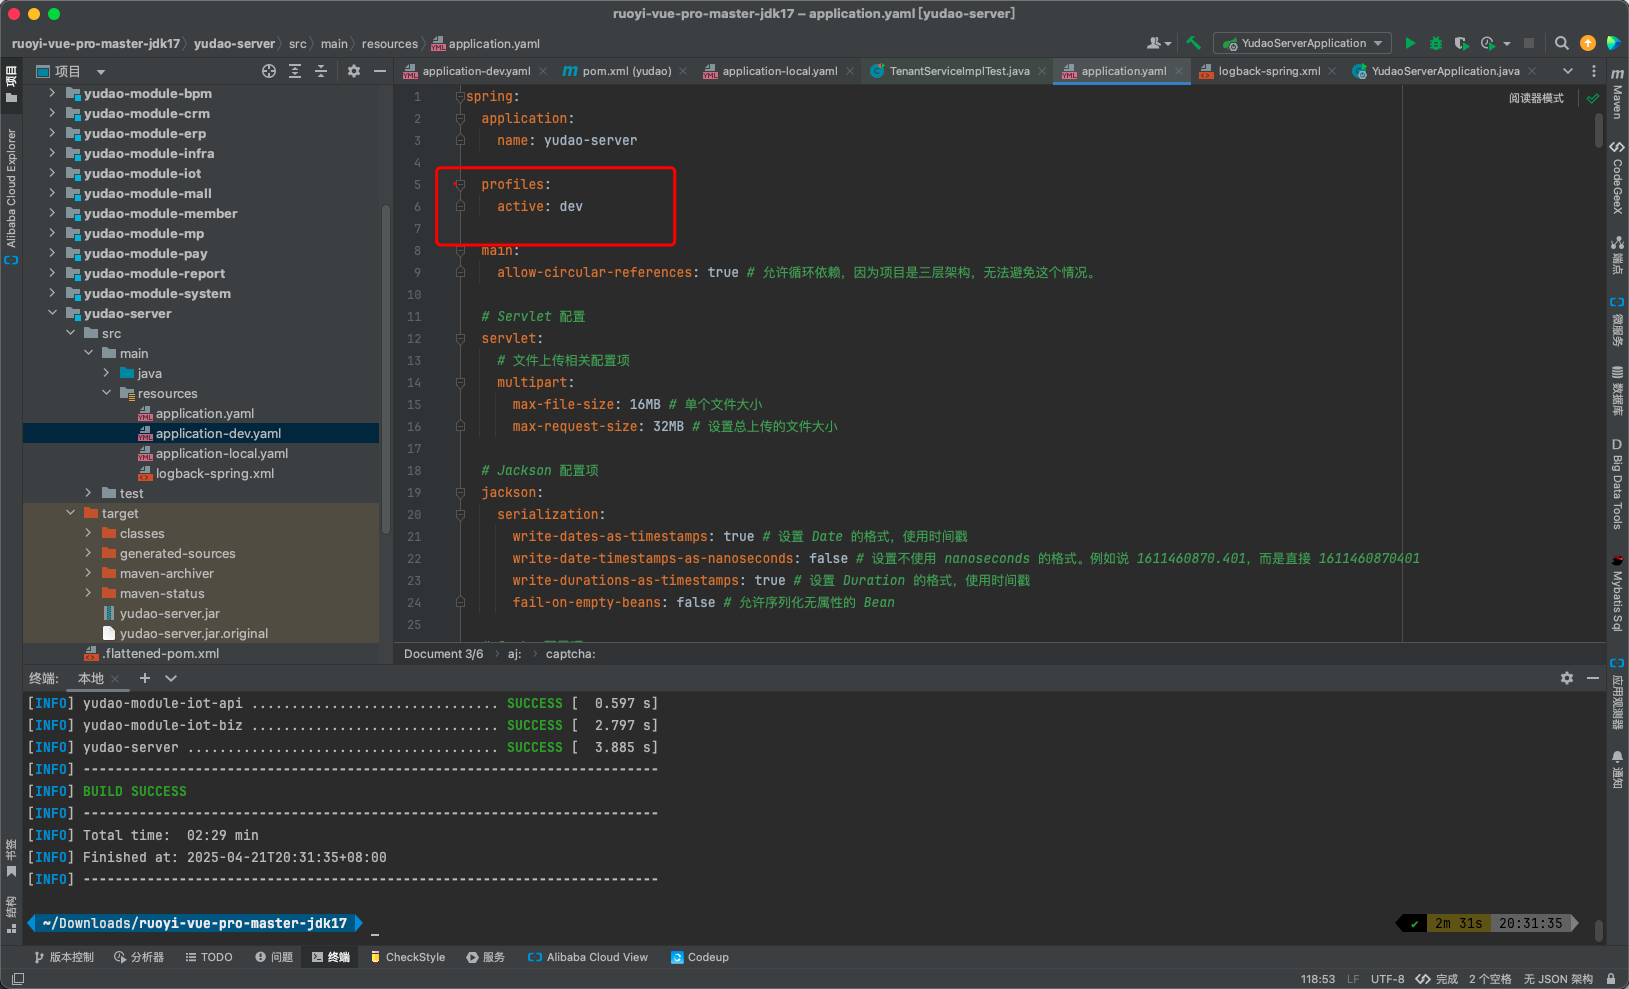Open the search everywhere magnifier icon
The height and width of the screenshot is (989, 1629).
pos(1562,43)
